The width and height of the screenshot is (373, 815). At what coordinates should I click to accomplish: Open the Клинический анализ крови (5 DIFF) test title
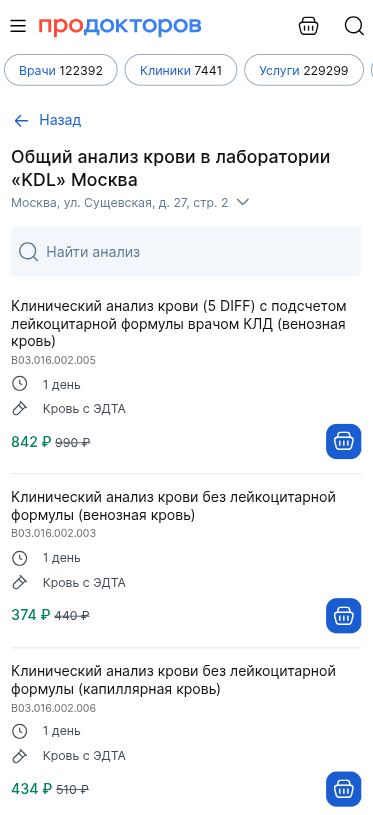(x=179, y=323)
